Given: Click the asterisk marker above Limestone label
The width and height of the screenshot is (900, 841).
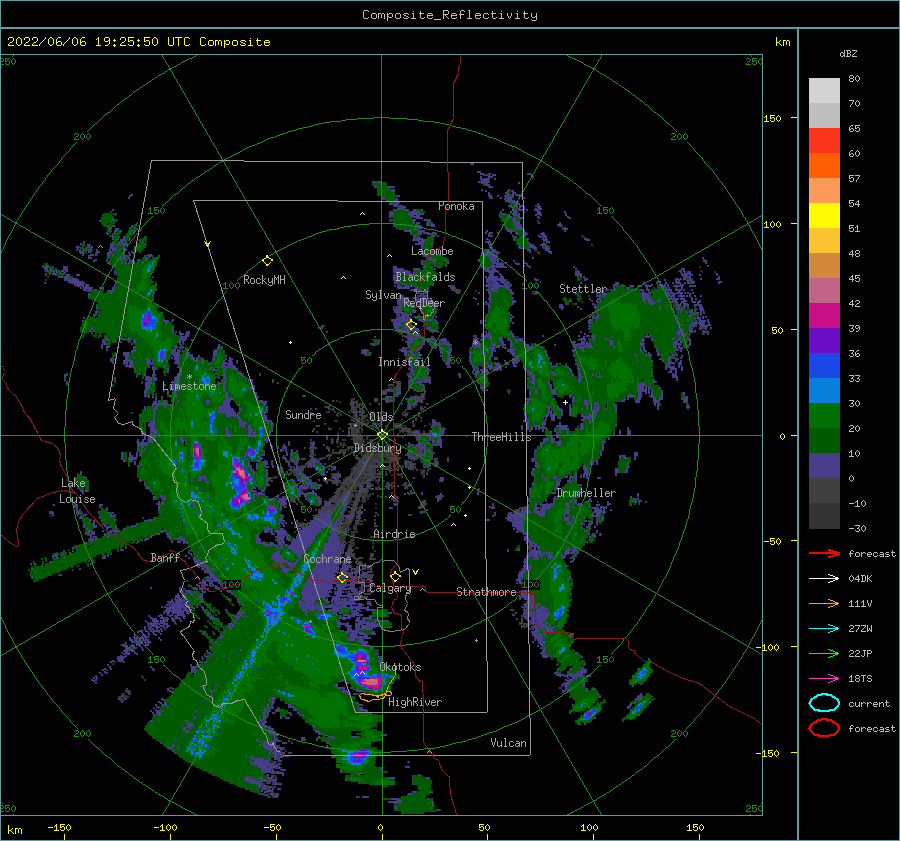Looking at the screenshot, I should (x=189, y=377).
